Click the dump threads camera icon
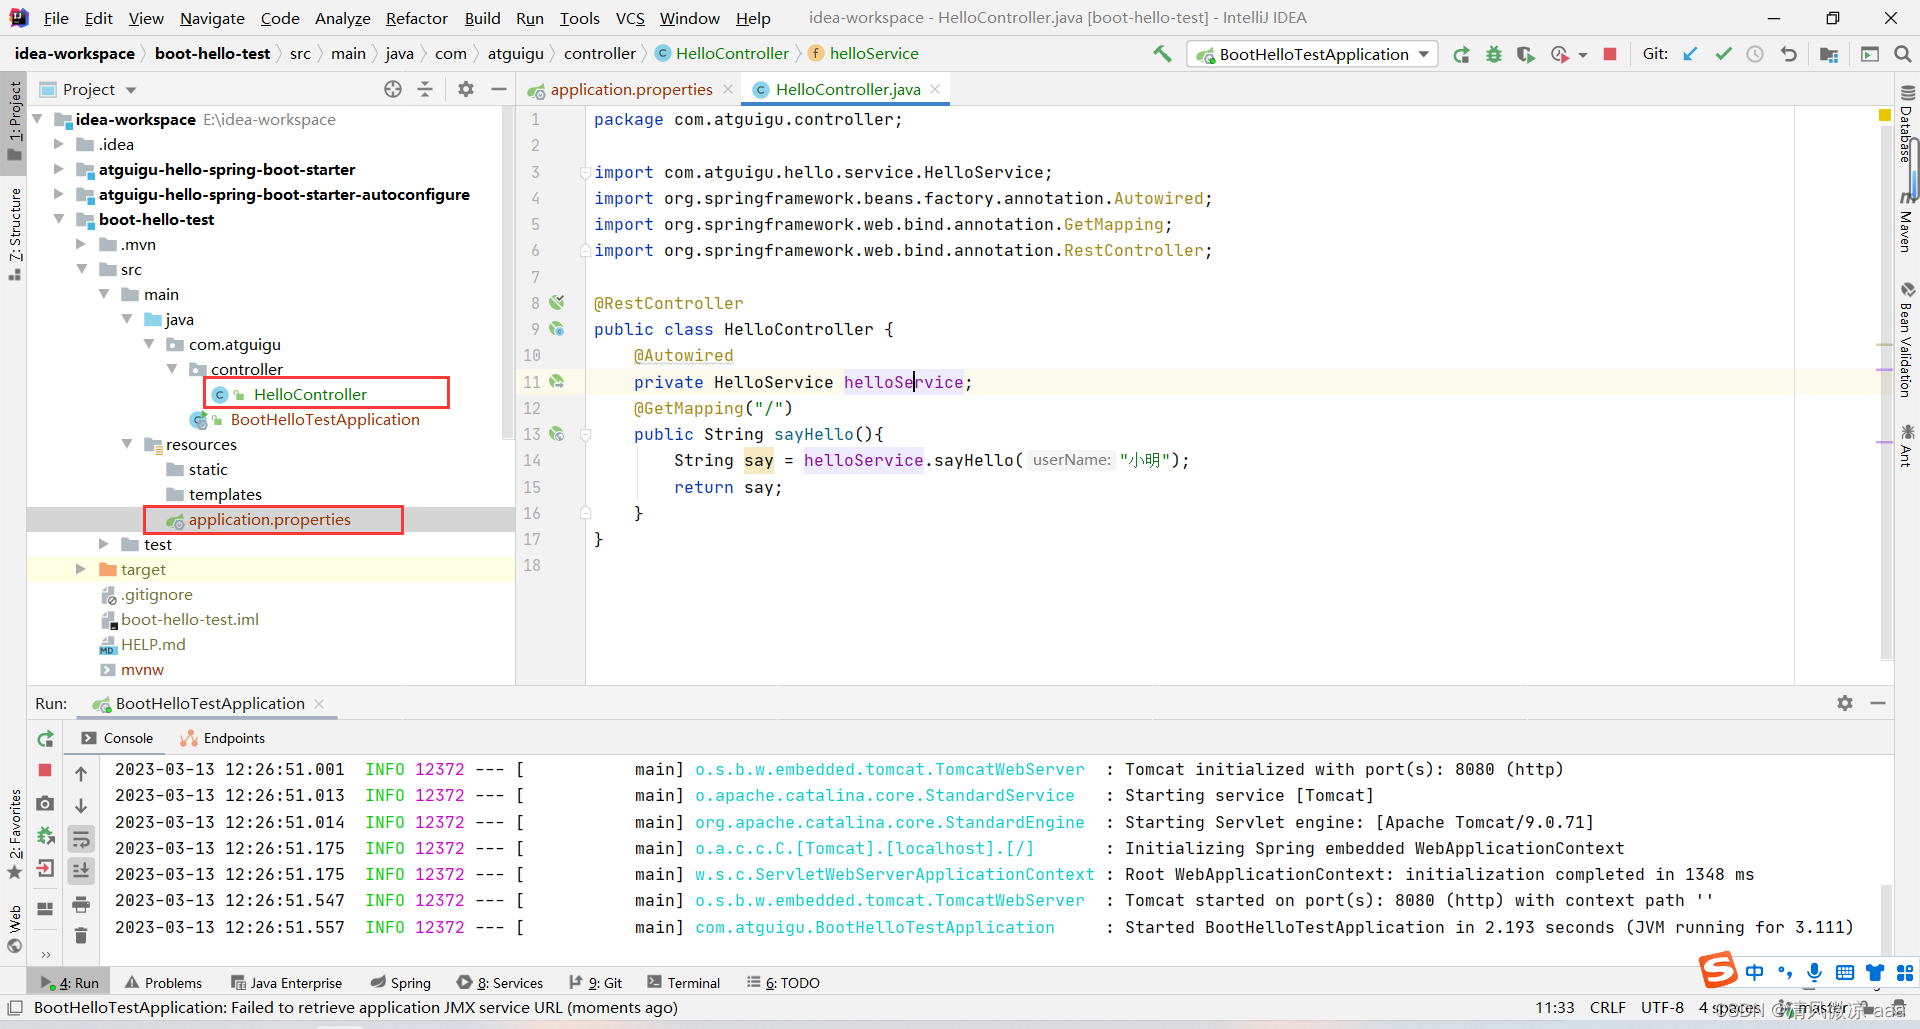Screen dimensions: 1920x1029 (45, 803)
